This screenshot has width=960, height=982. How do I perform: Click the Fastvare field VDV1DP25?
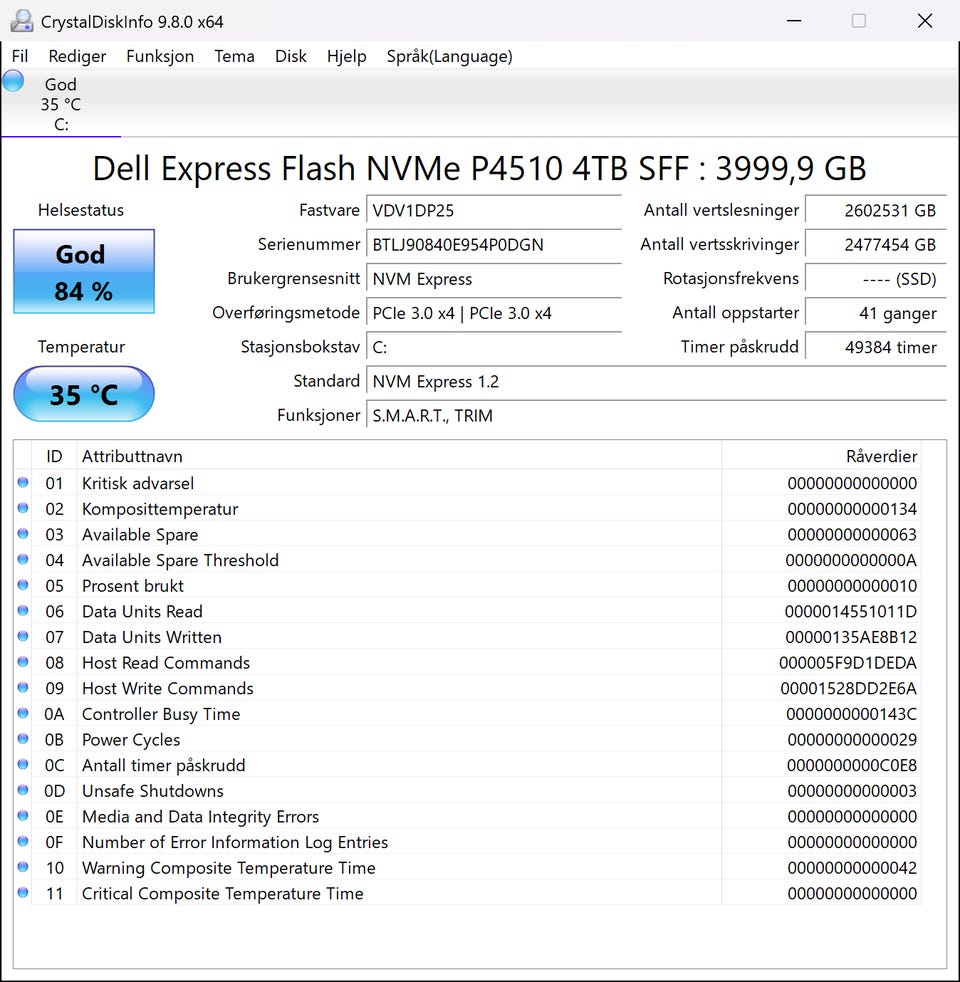pos(494,210)
